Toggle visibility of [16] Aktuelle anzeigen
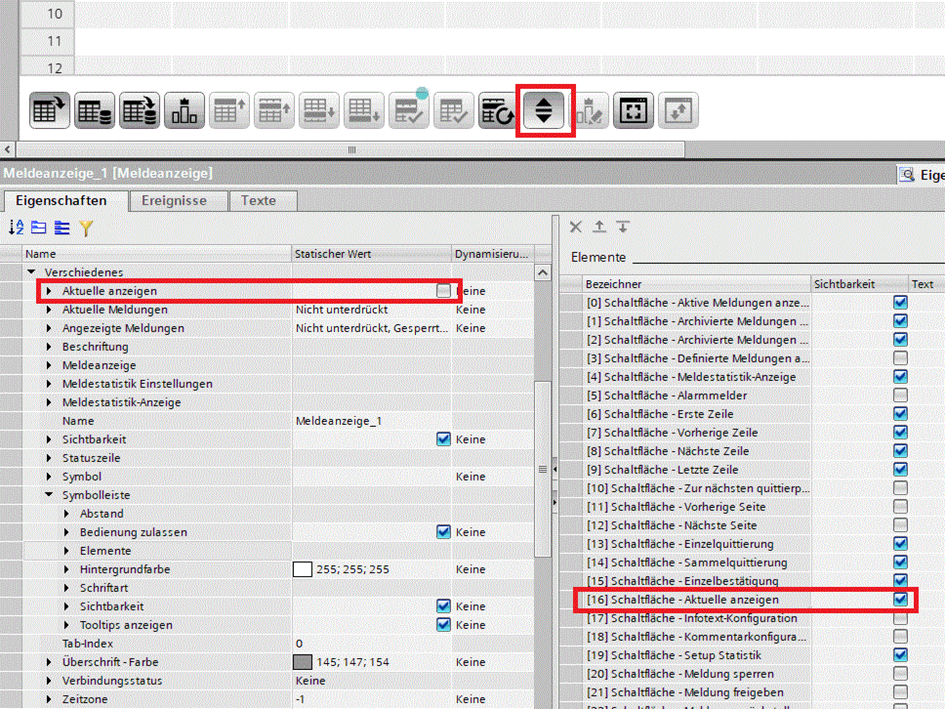945x709 pixels. click(900, 599)
